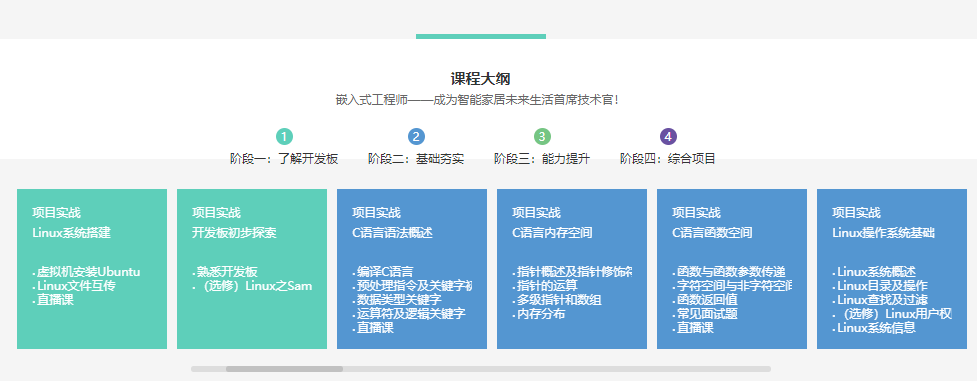Click the teal stage 1 circle
This screenshot has height=381, width=977.
pos(284,137)
